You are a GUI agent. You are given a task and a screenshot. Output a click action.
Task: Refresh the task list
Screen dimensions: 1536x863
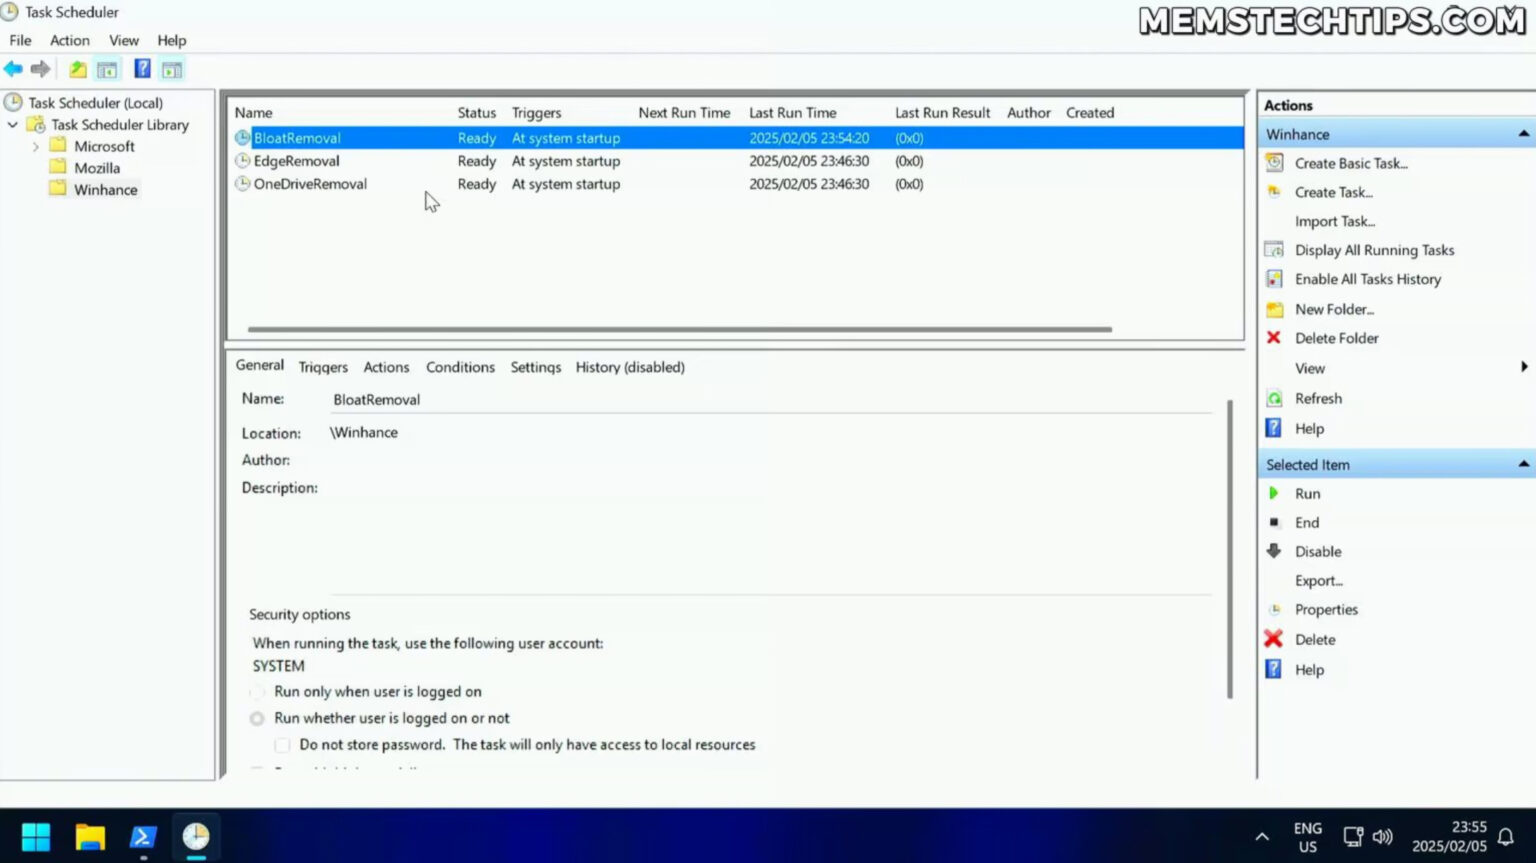[1319, 398]
